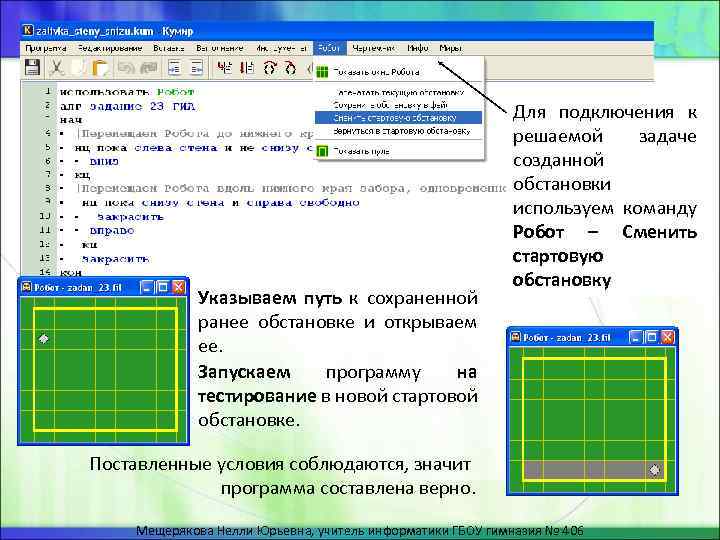Viewport: 720px width, 540px height.
Task: Open the Миры menu
Action: [x=450, y=48]
